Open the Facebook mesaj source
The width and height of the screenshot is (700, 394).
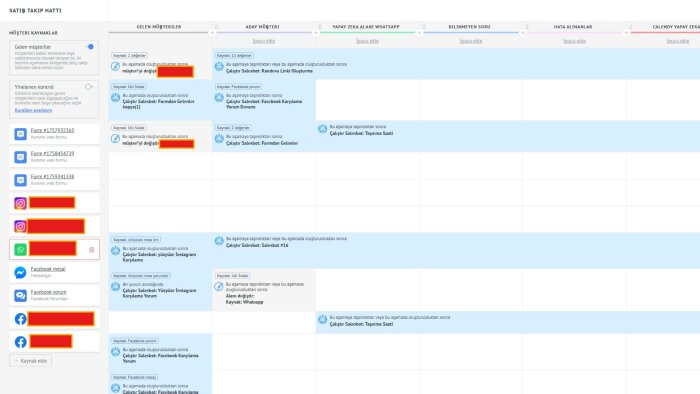pyautogui.click(x=48, y=269)
